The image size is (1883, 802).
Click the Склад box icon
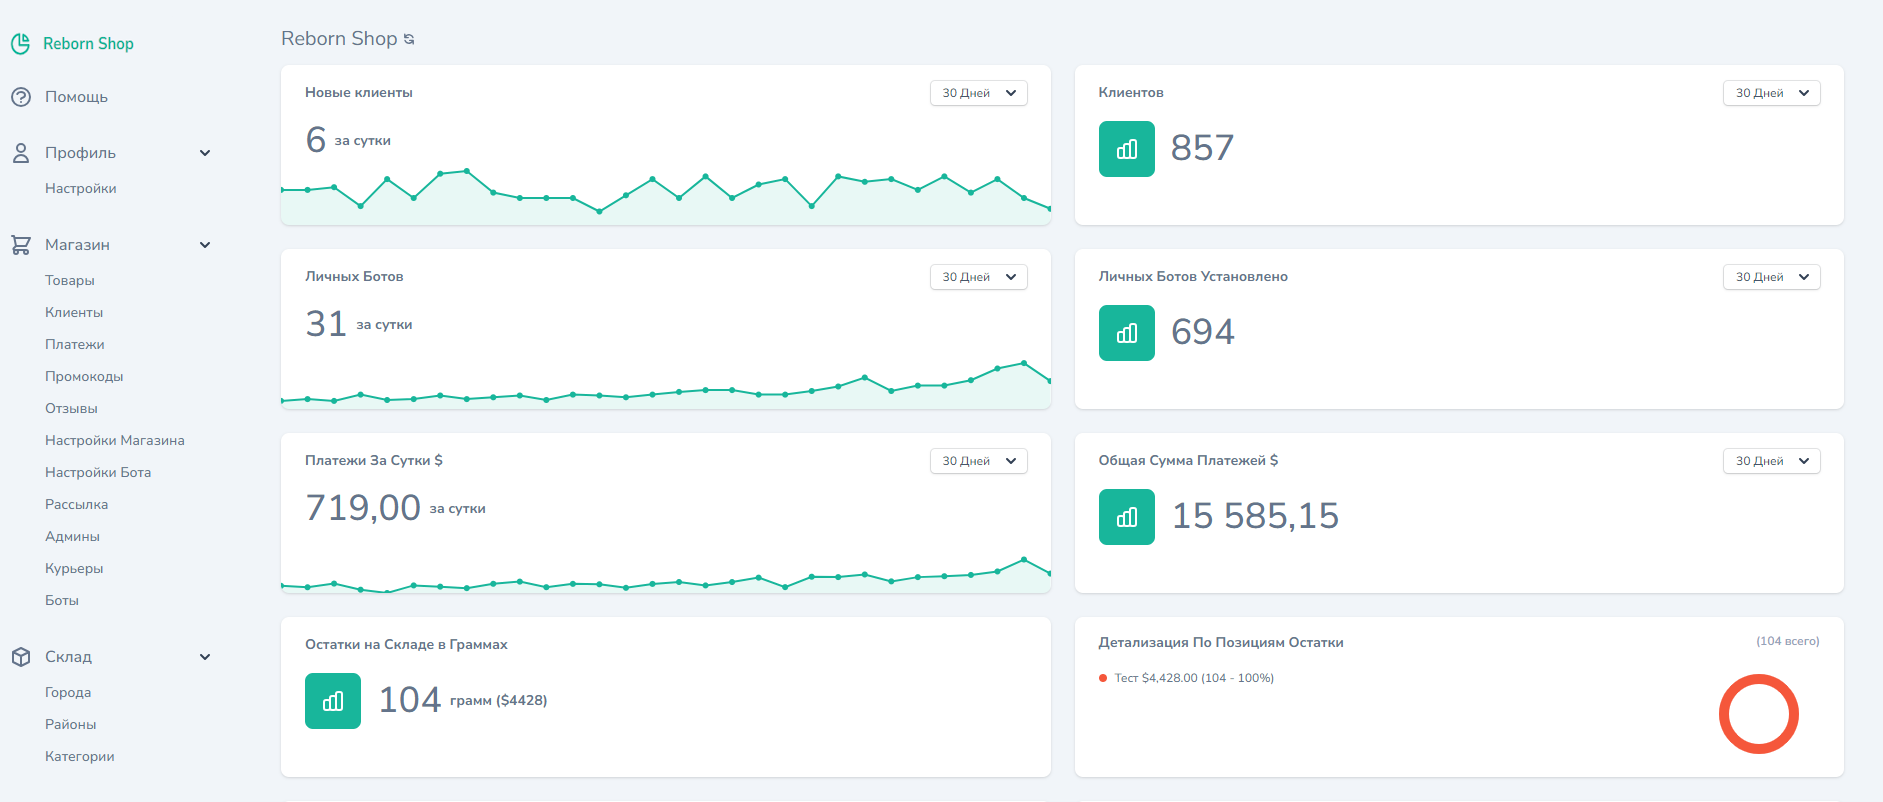[x=20, y=657]
